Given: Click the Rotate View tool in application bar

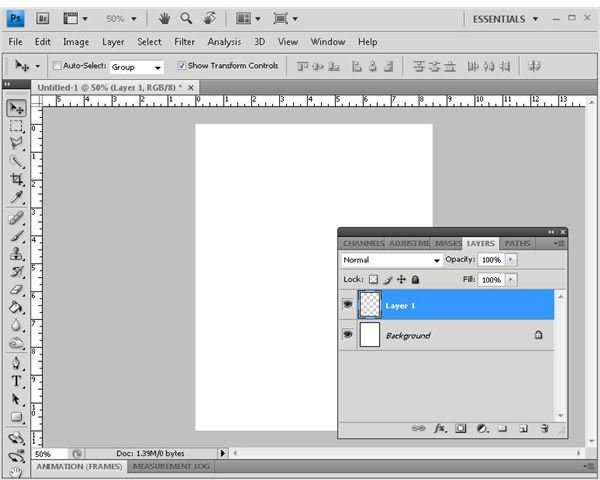Looking at the screenshot, I should [209, 18].
